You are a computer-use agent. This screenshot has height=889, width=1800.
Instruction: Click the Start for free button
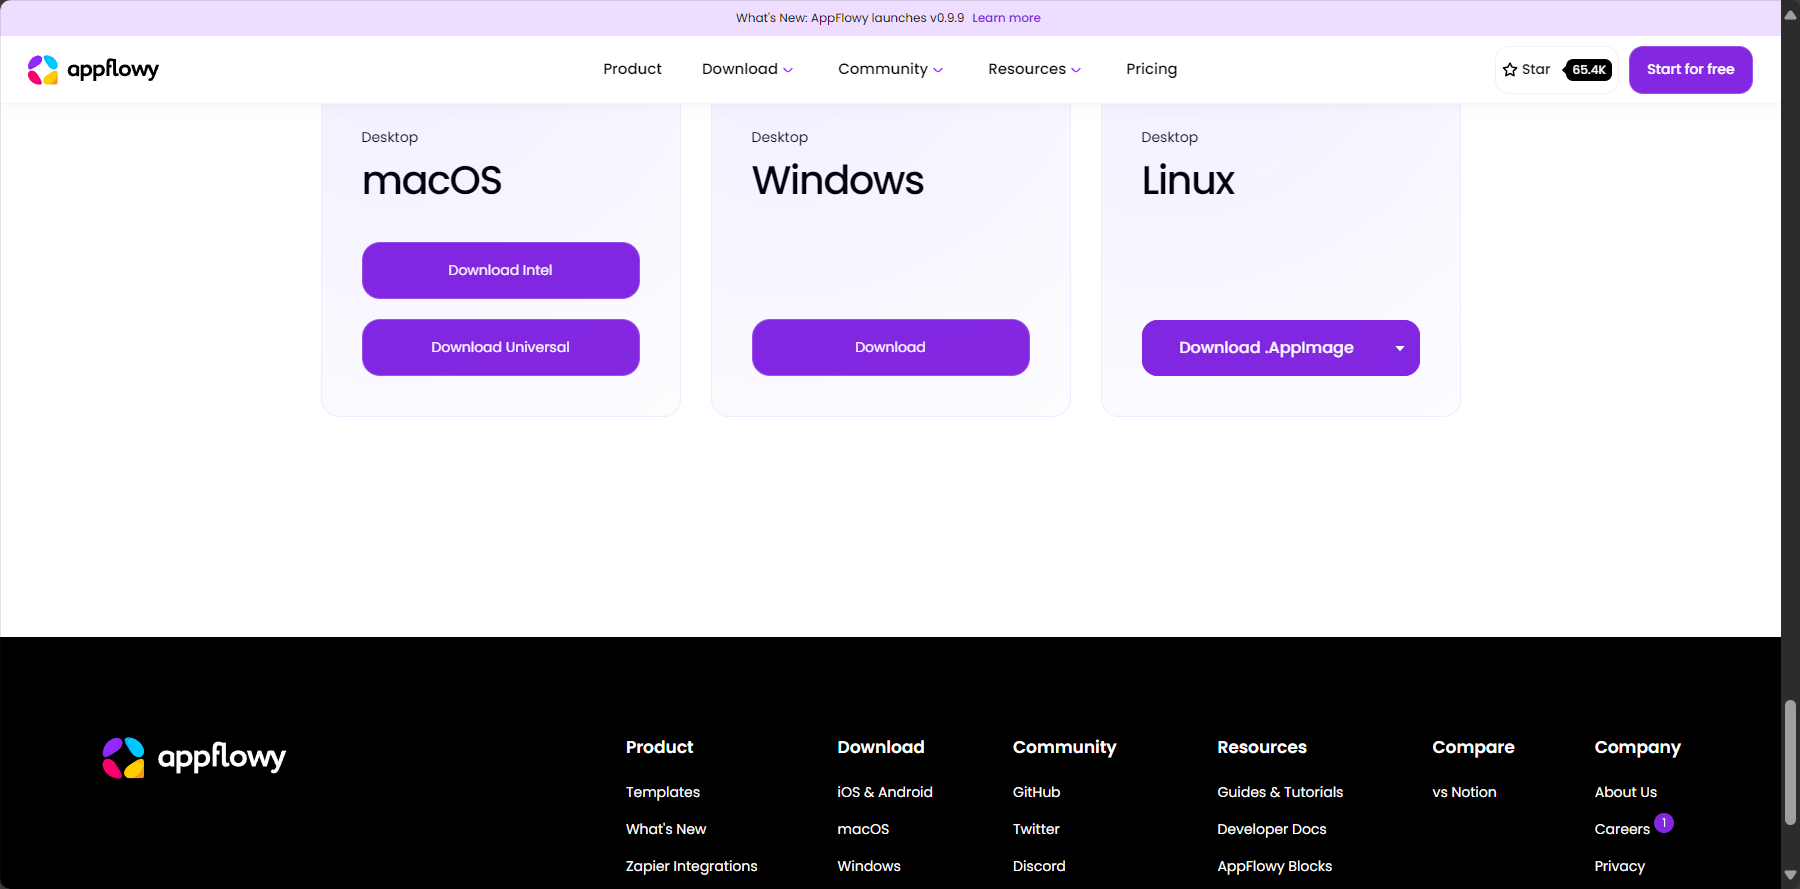point(1690,70)
